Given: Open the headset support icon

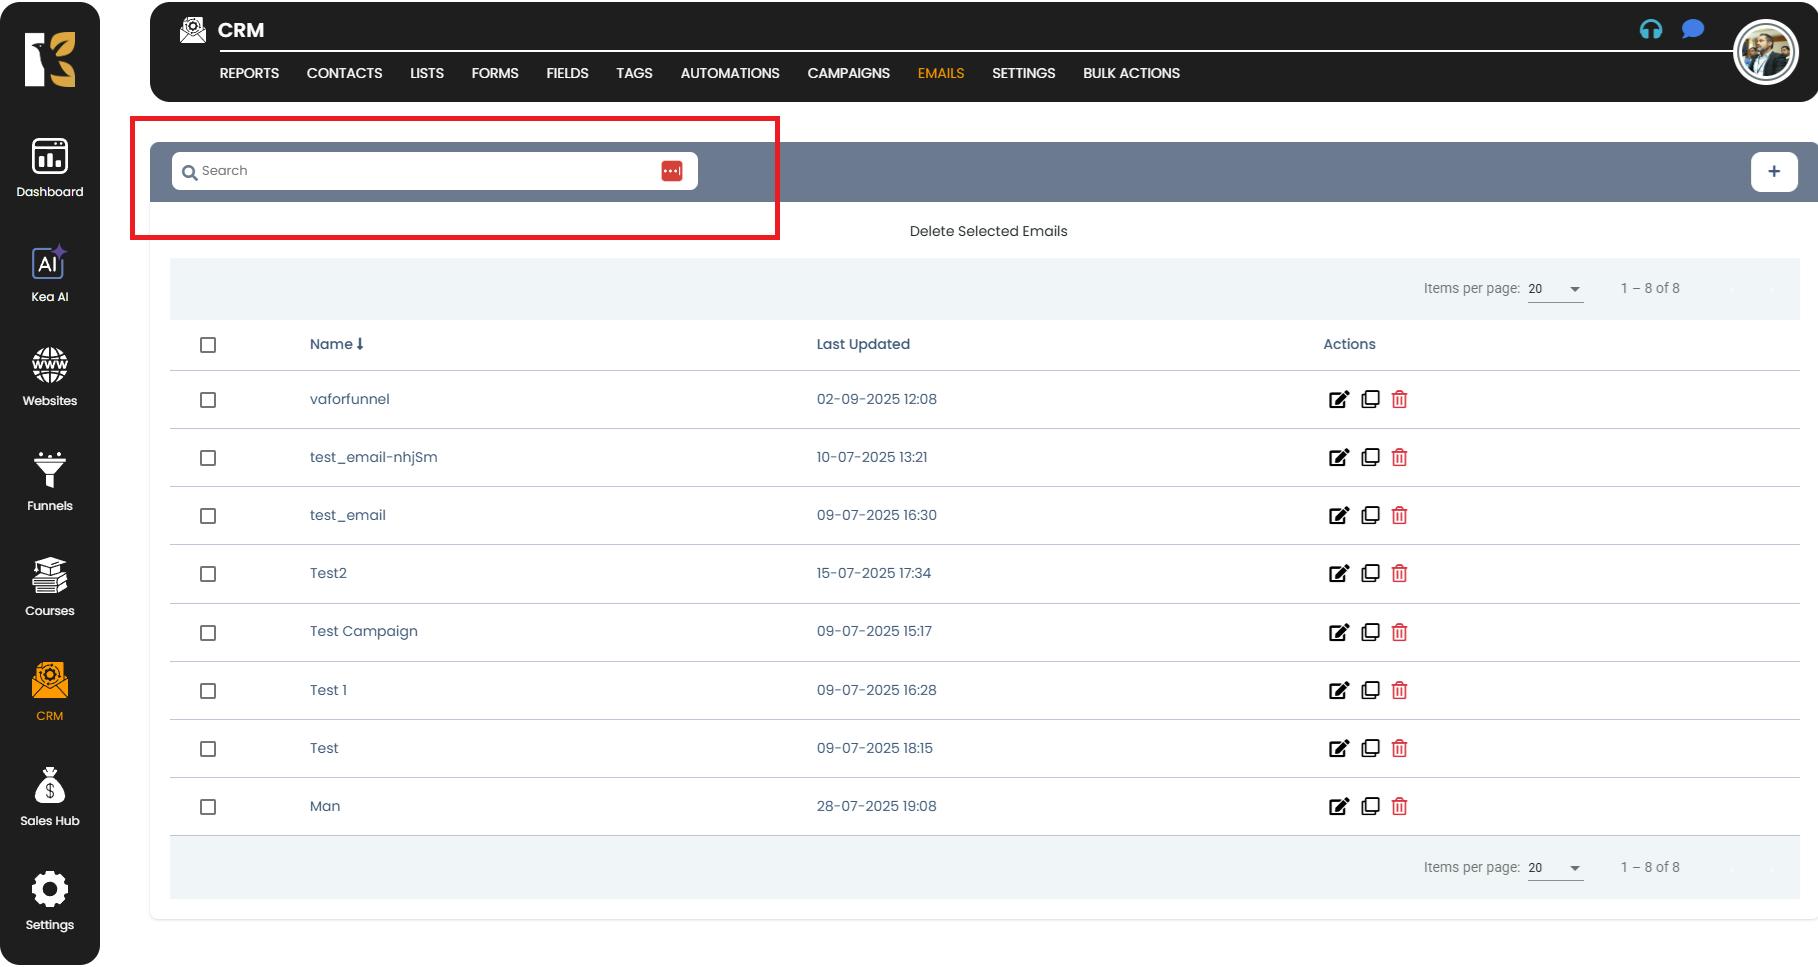Looking at the screenshot, I should tap(1651, 30).
